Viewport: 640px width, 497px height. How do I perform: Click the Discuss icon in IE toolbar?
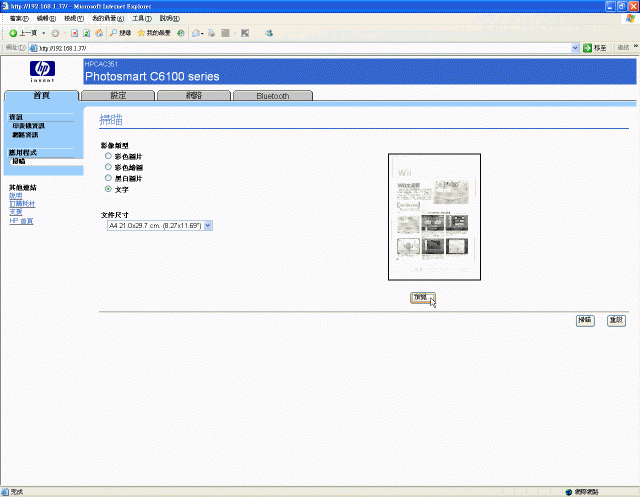click(x=245, y=33)
